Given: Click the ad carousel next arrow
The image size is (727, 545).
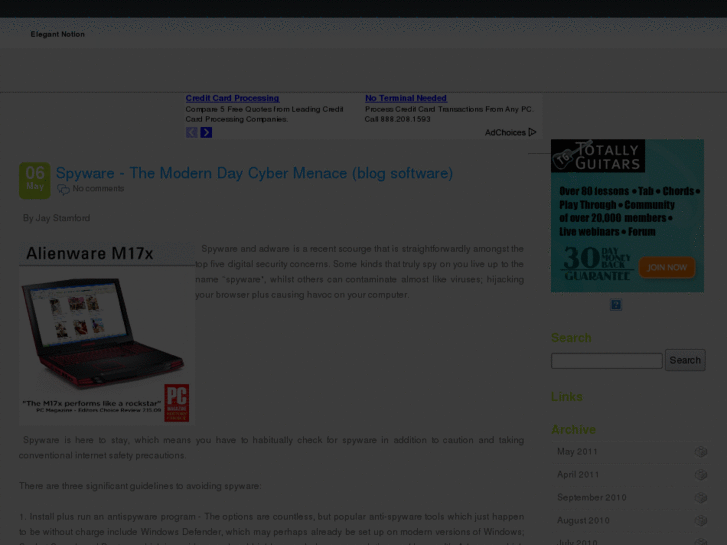Looking at the screenshot, I should pyautogui.click(x=206, y=133).
